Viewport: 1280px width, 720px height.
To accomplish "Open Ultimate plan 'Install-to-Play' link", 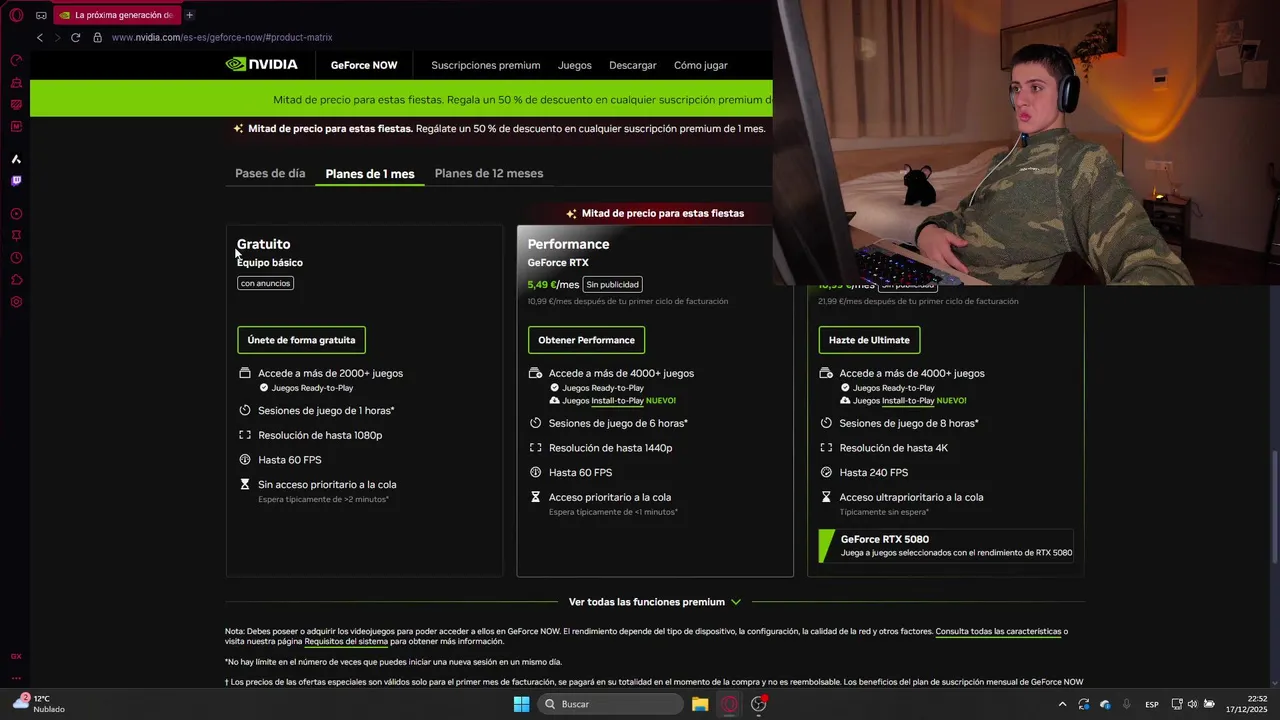I will (x=908, y=400).
